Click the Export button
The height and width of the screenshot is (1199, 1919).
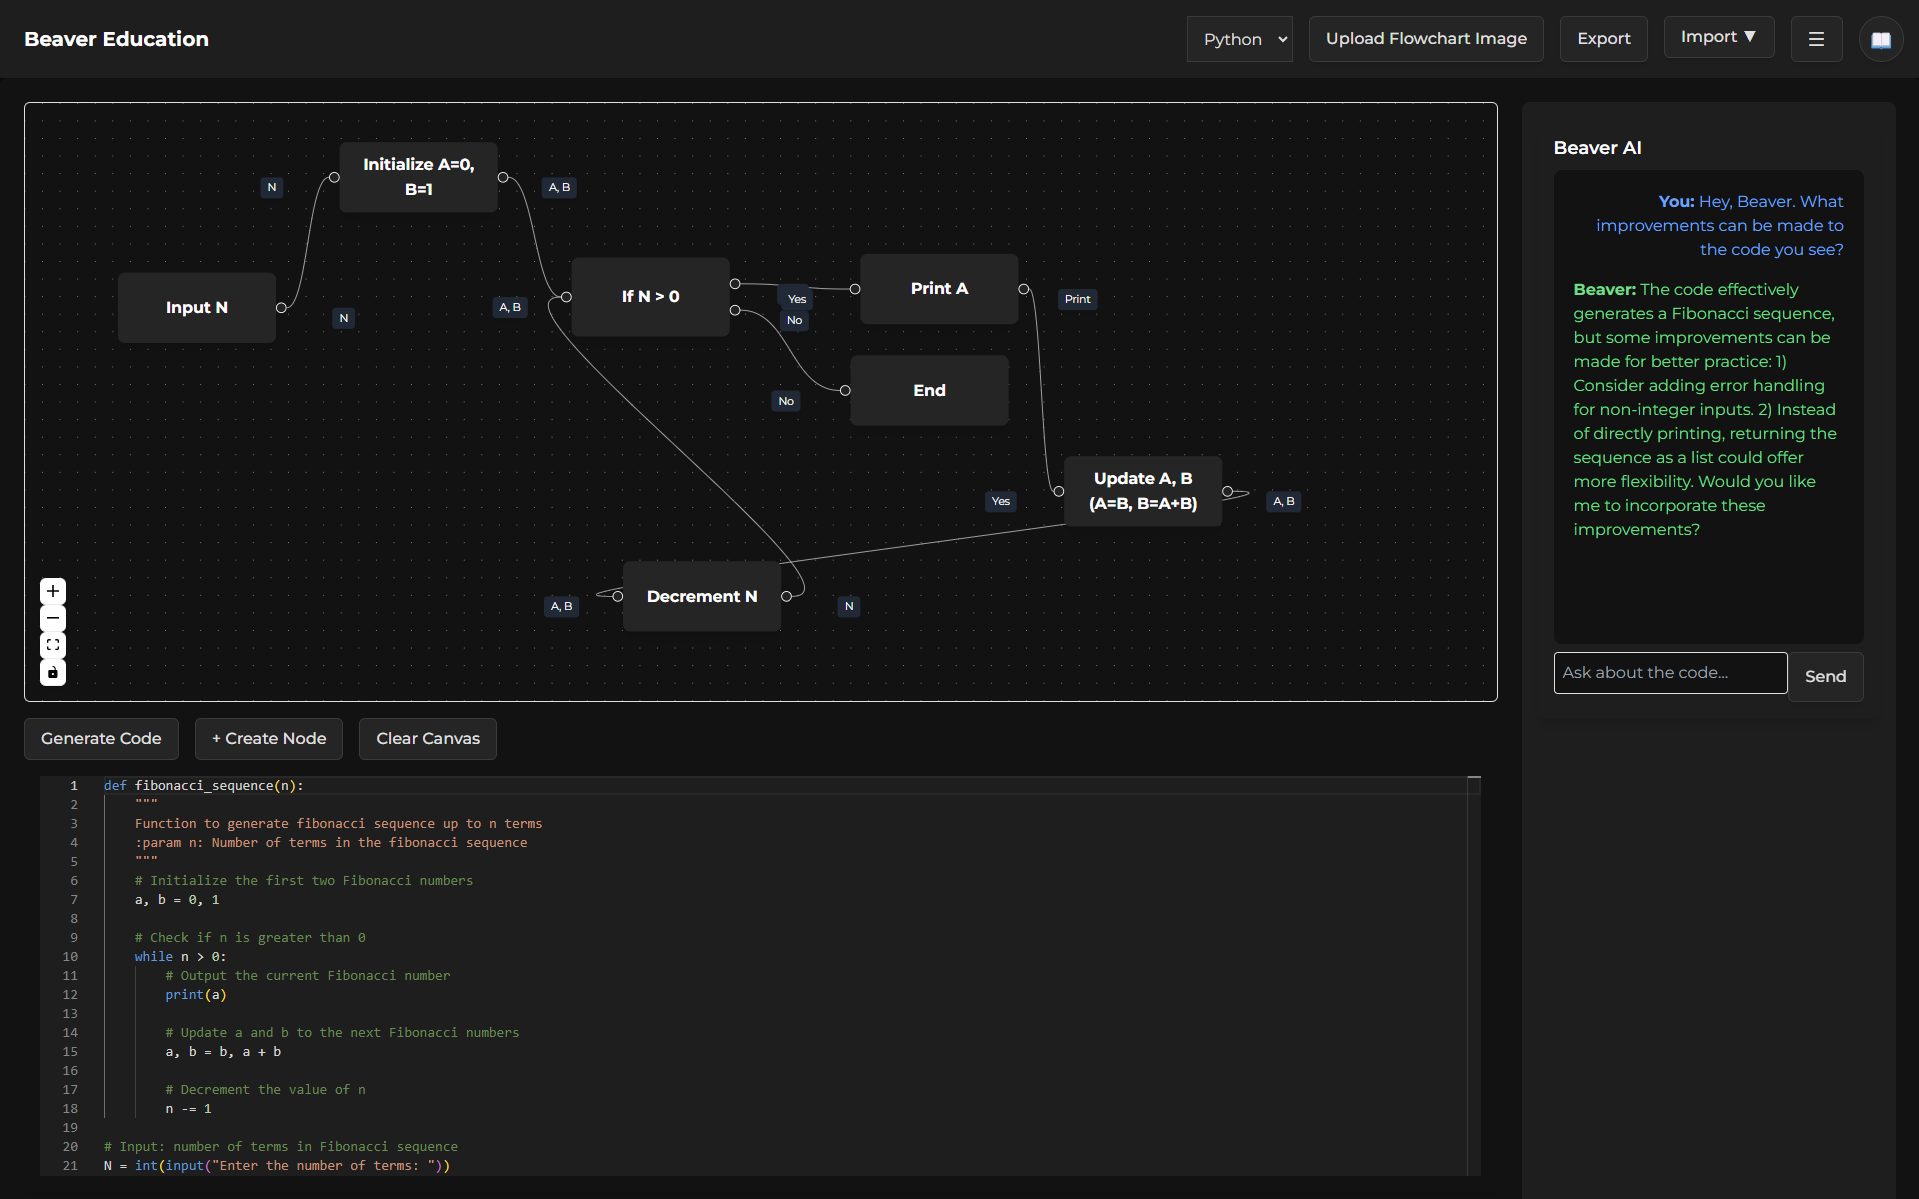[x=1603, y=39]
